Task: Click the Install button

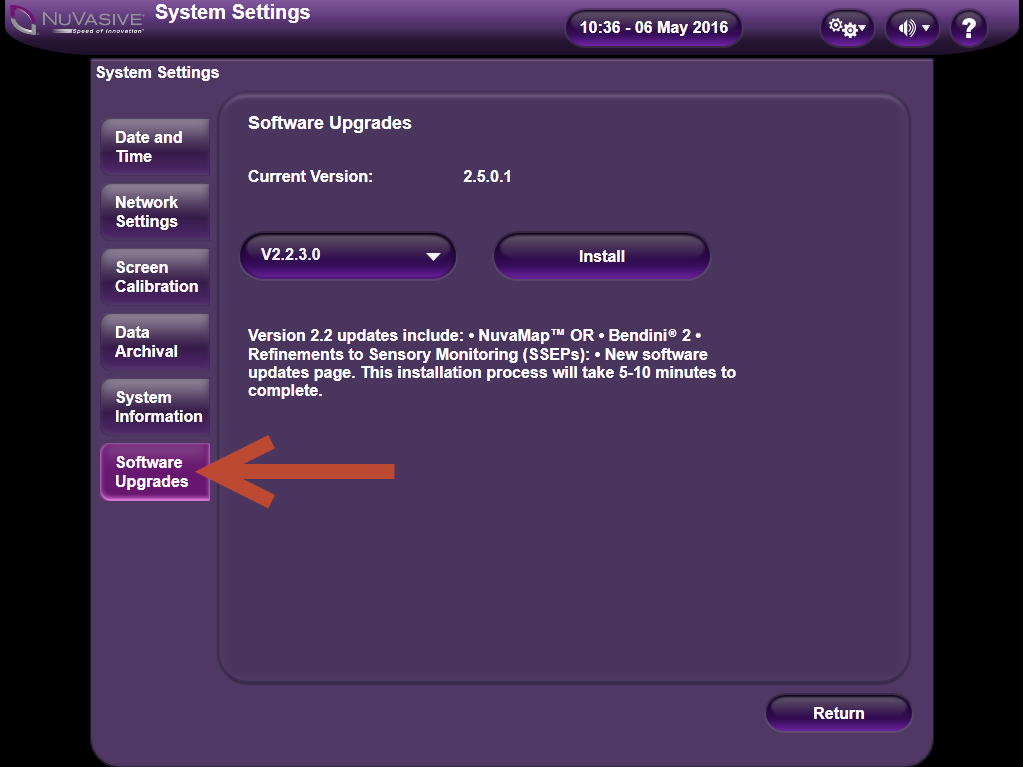Action: pyautogui.click(x=602, y=256)
